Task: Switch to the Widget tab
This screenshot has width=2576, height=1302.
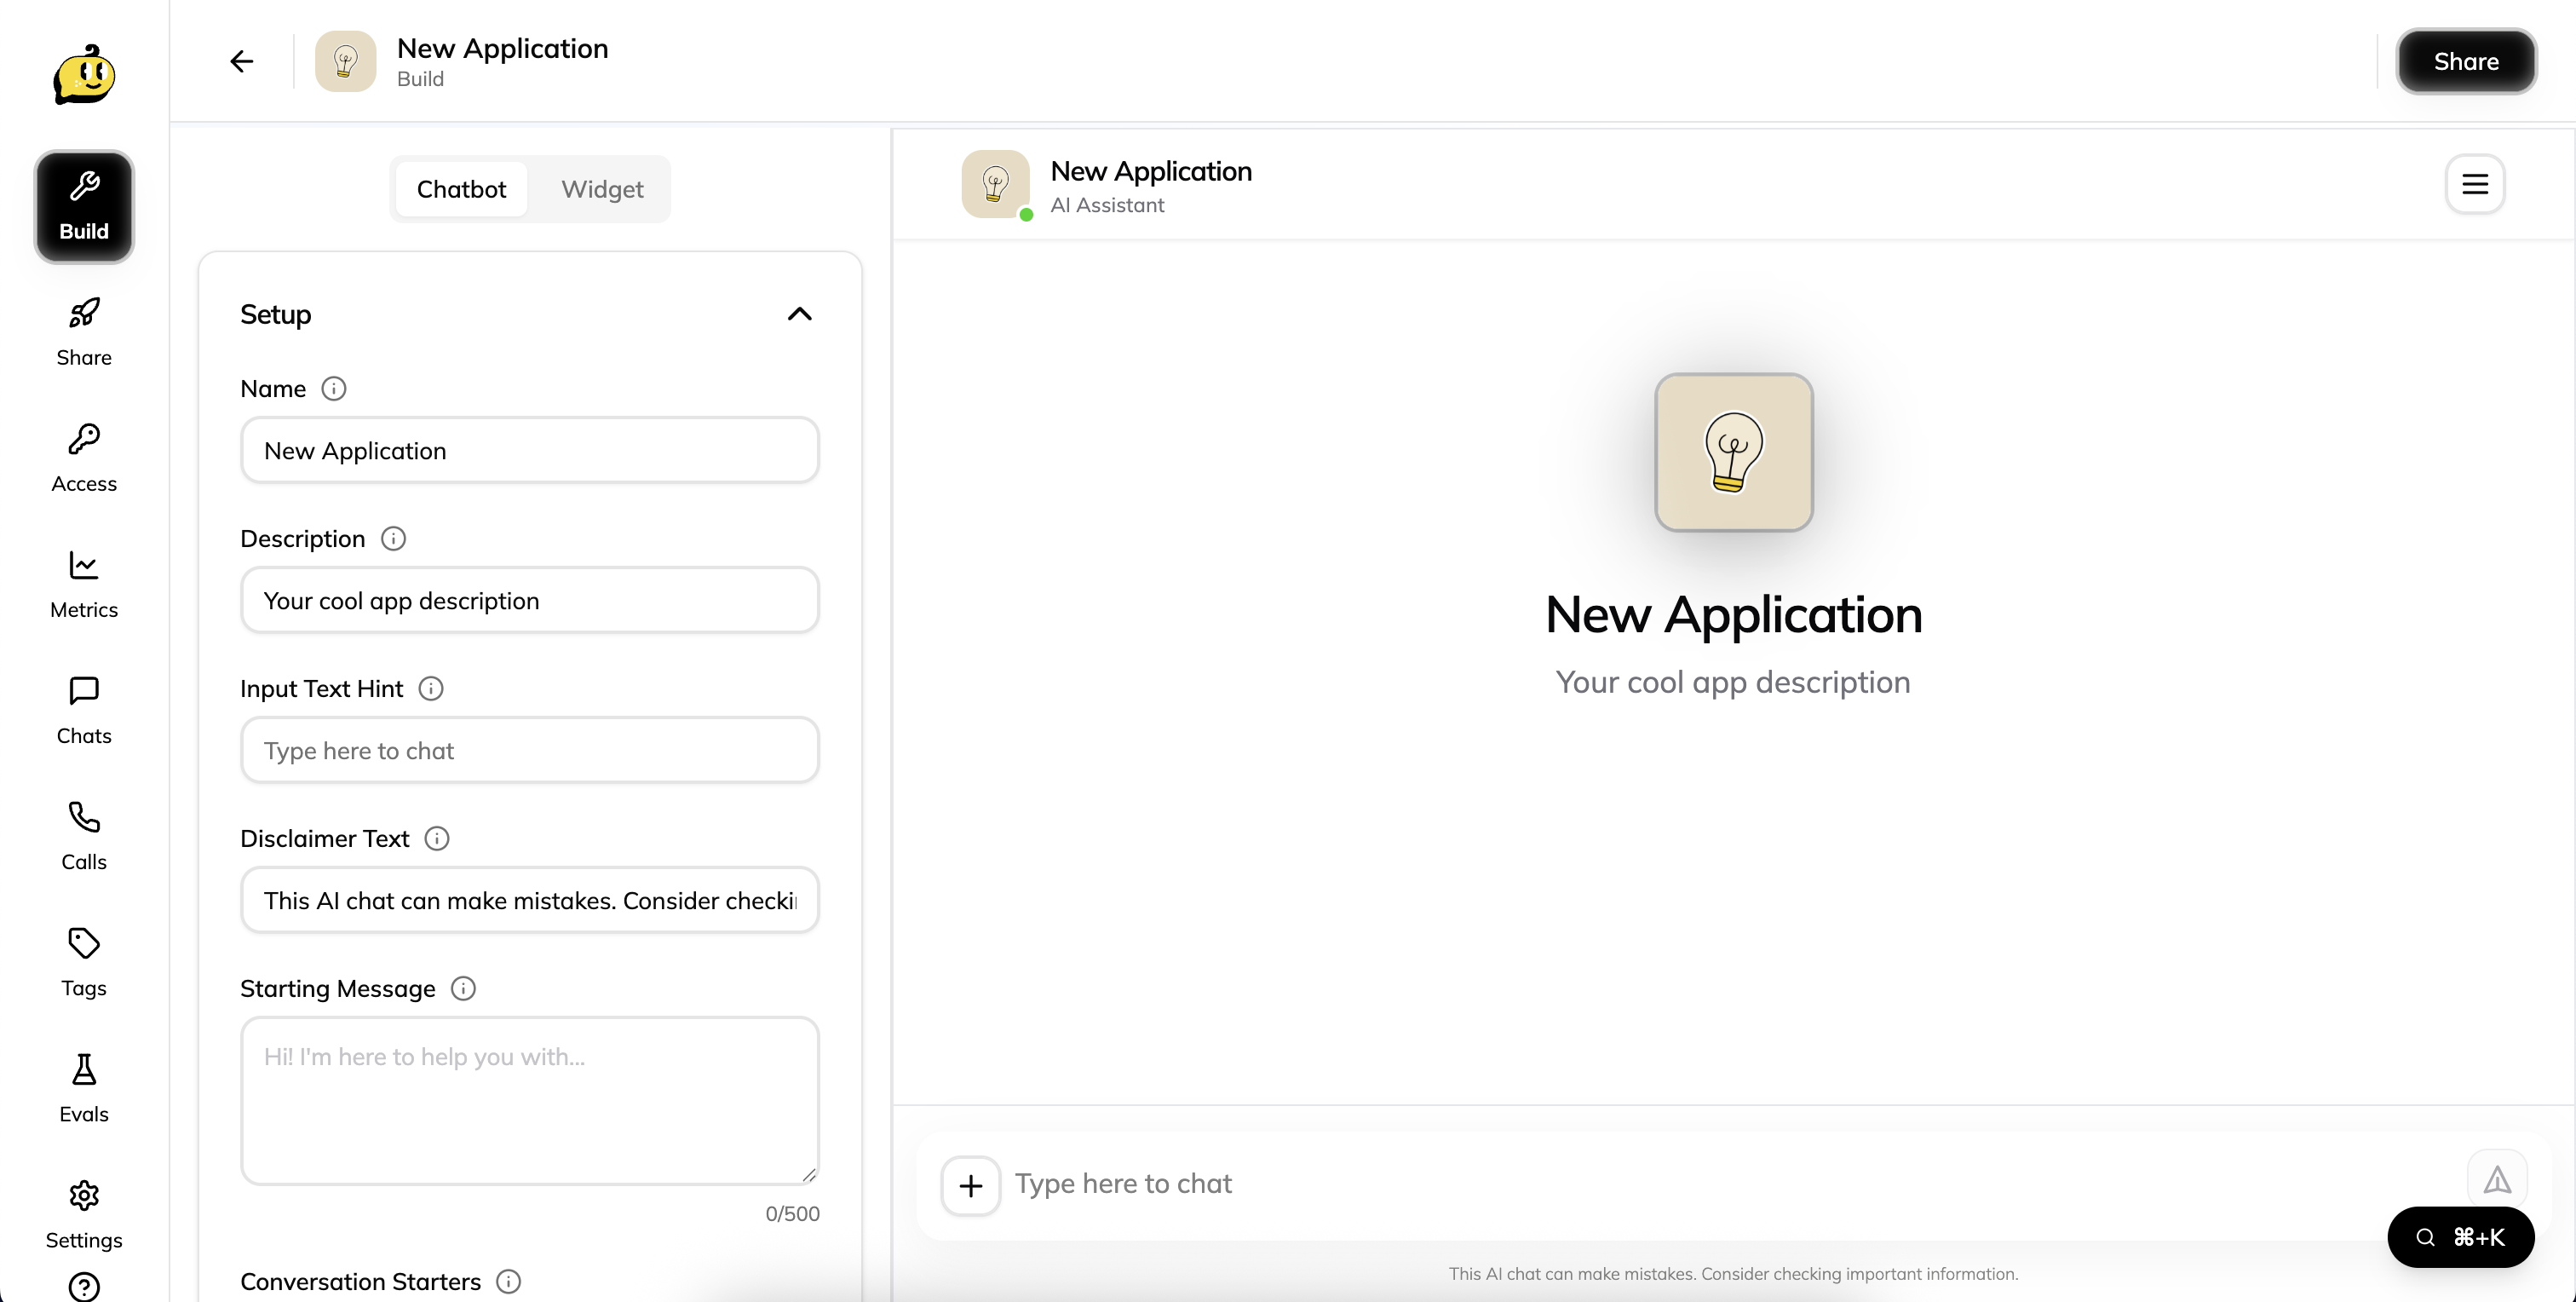Action: click(x=602, y=189)
